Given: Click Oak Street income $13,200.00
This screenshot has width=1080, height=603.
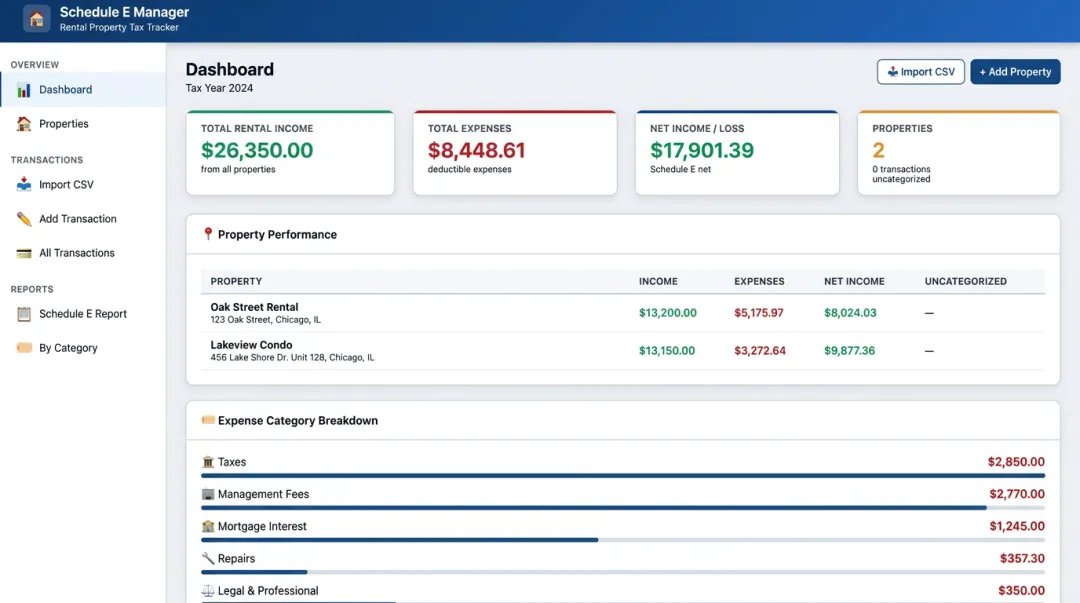Looking at the screenshot, I should tap(667, 313).
